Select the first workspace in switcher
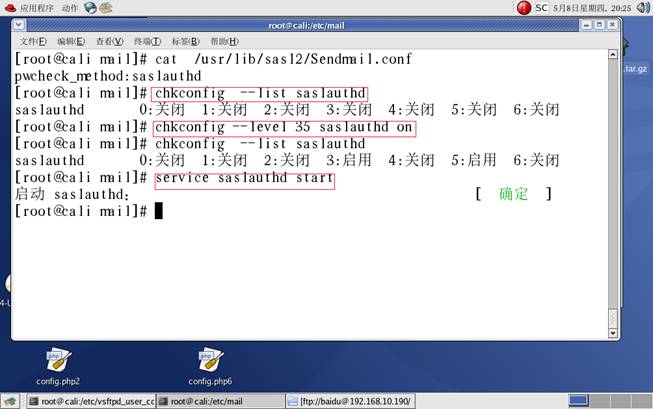Viewport: 653px width, 409px height. tap(578, 401)
